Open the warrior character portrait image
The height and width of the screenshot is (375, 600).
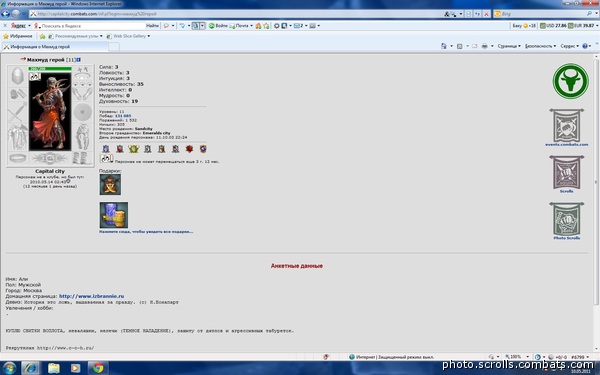pyautogui.click(x=50, y=112)
